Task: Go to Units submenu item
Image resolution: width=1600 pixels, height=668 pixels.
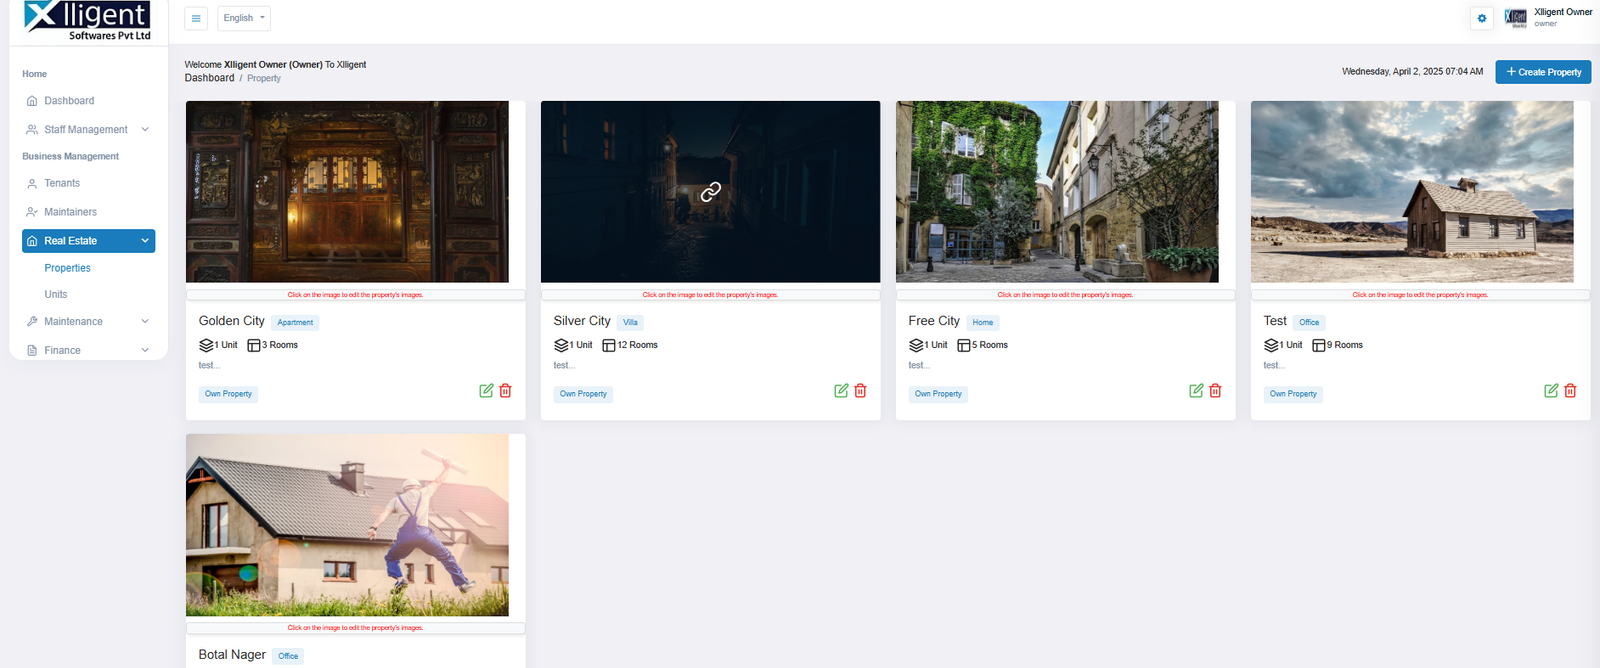Action: [x=56, y=294]
